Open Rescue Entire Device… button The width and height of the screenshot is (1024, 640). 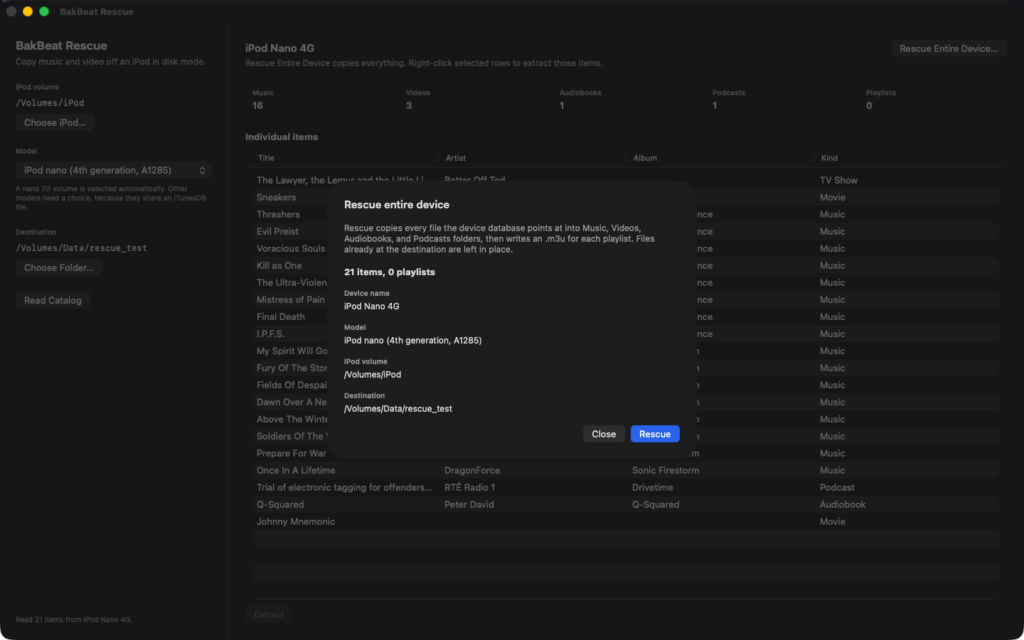click(948, 48)
